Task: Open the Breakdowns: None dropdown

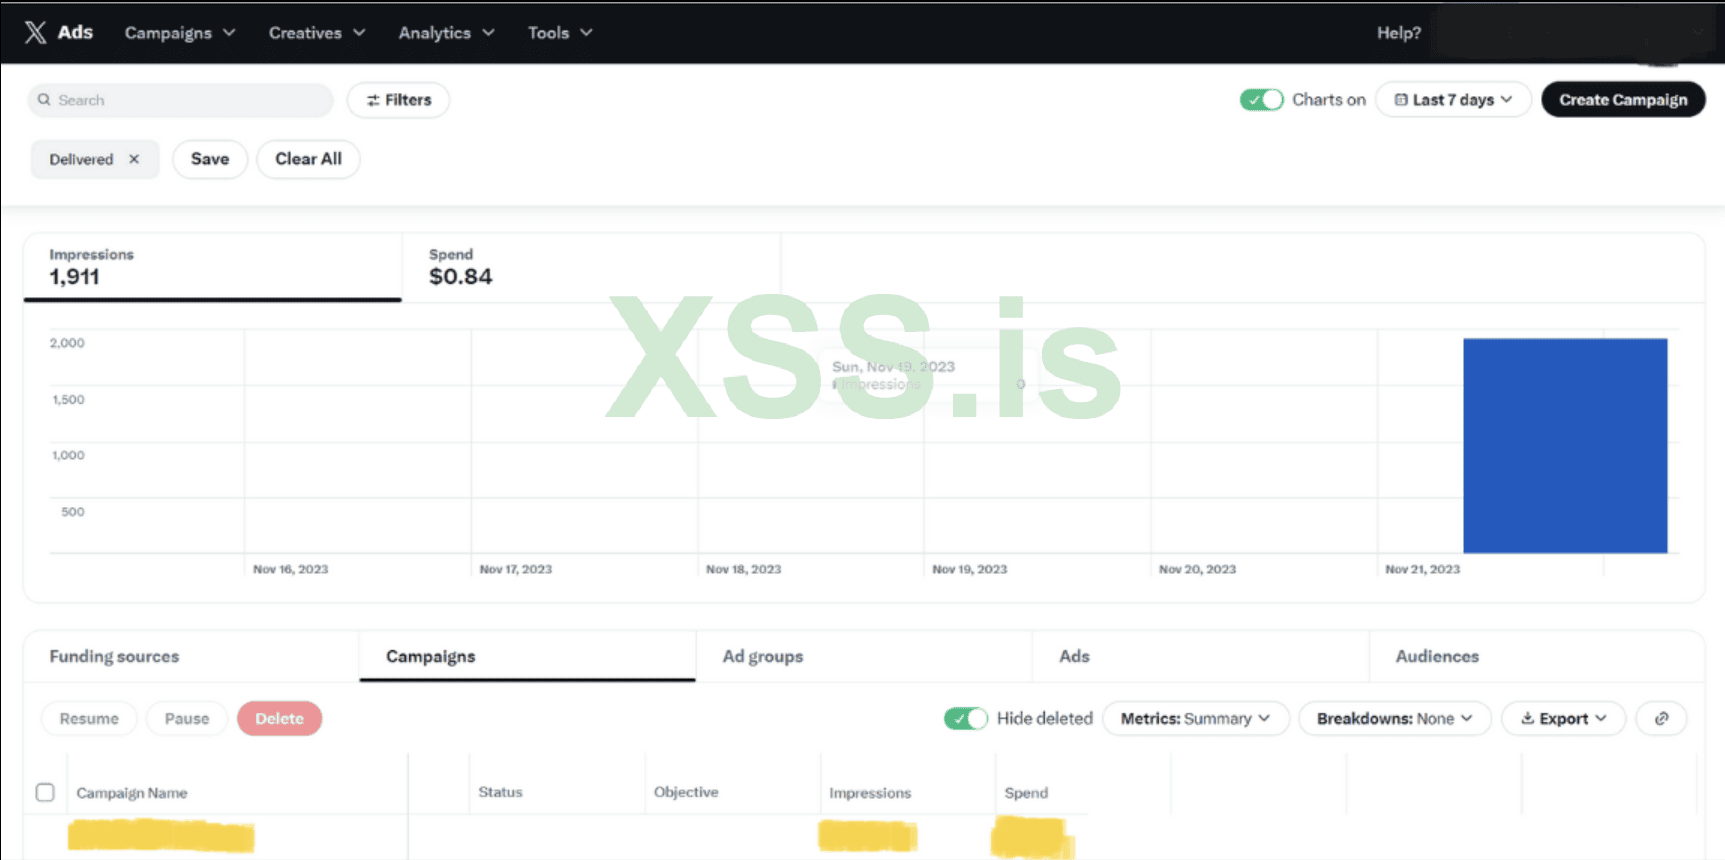Action: coord(1394,719)
